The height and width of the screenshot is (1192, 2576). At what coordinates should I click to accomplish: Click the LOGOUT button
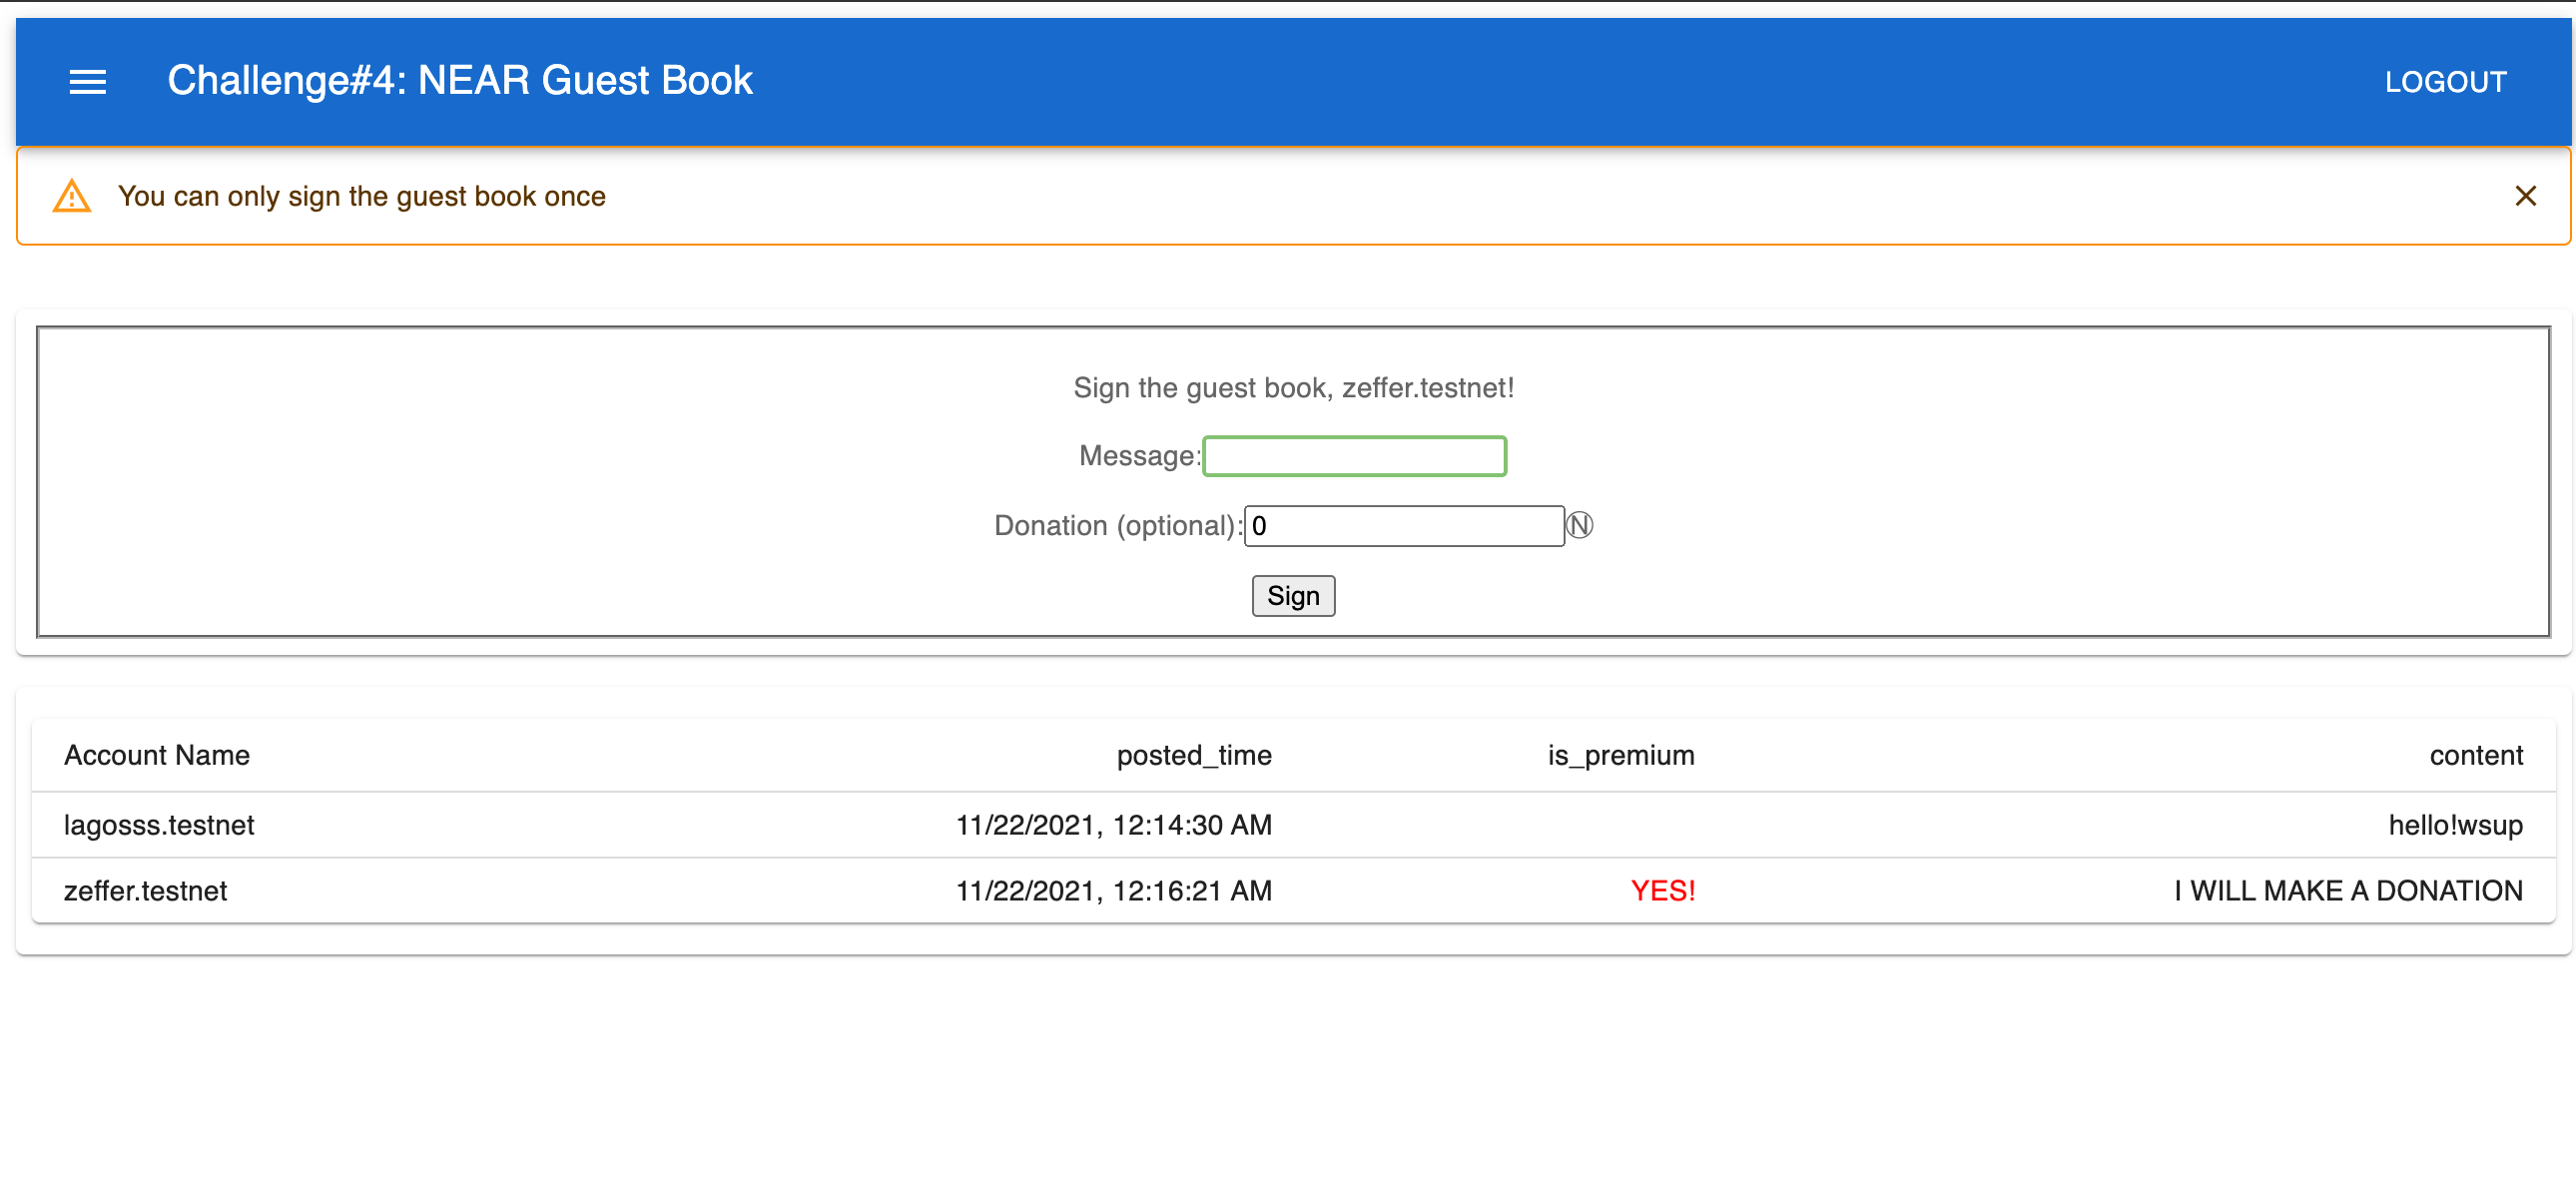click(x=2445, y=81)
